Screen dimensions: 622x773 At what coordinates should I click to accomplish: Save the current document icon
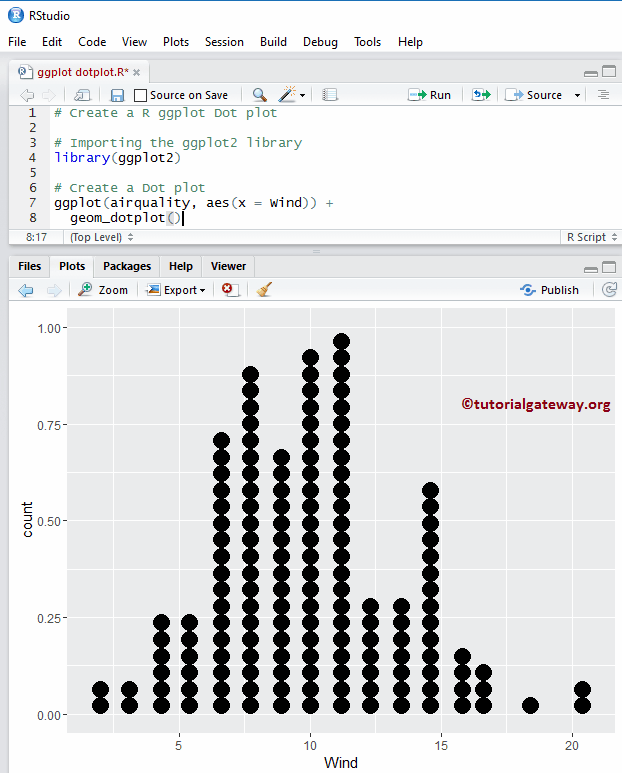pos(117,95)
